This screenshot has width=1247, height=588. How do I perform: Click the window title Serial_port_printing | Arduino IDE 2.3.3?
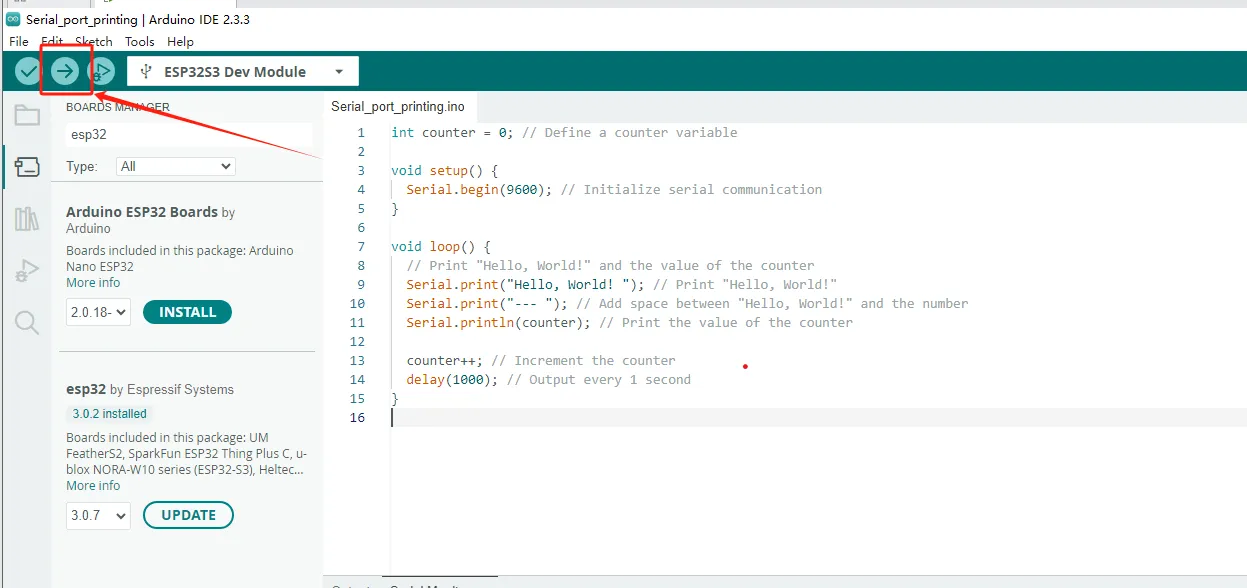138,19
